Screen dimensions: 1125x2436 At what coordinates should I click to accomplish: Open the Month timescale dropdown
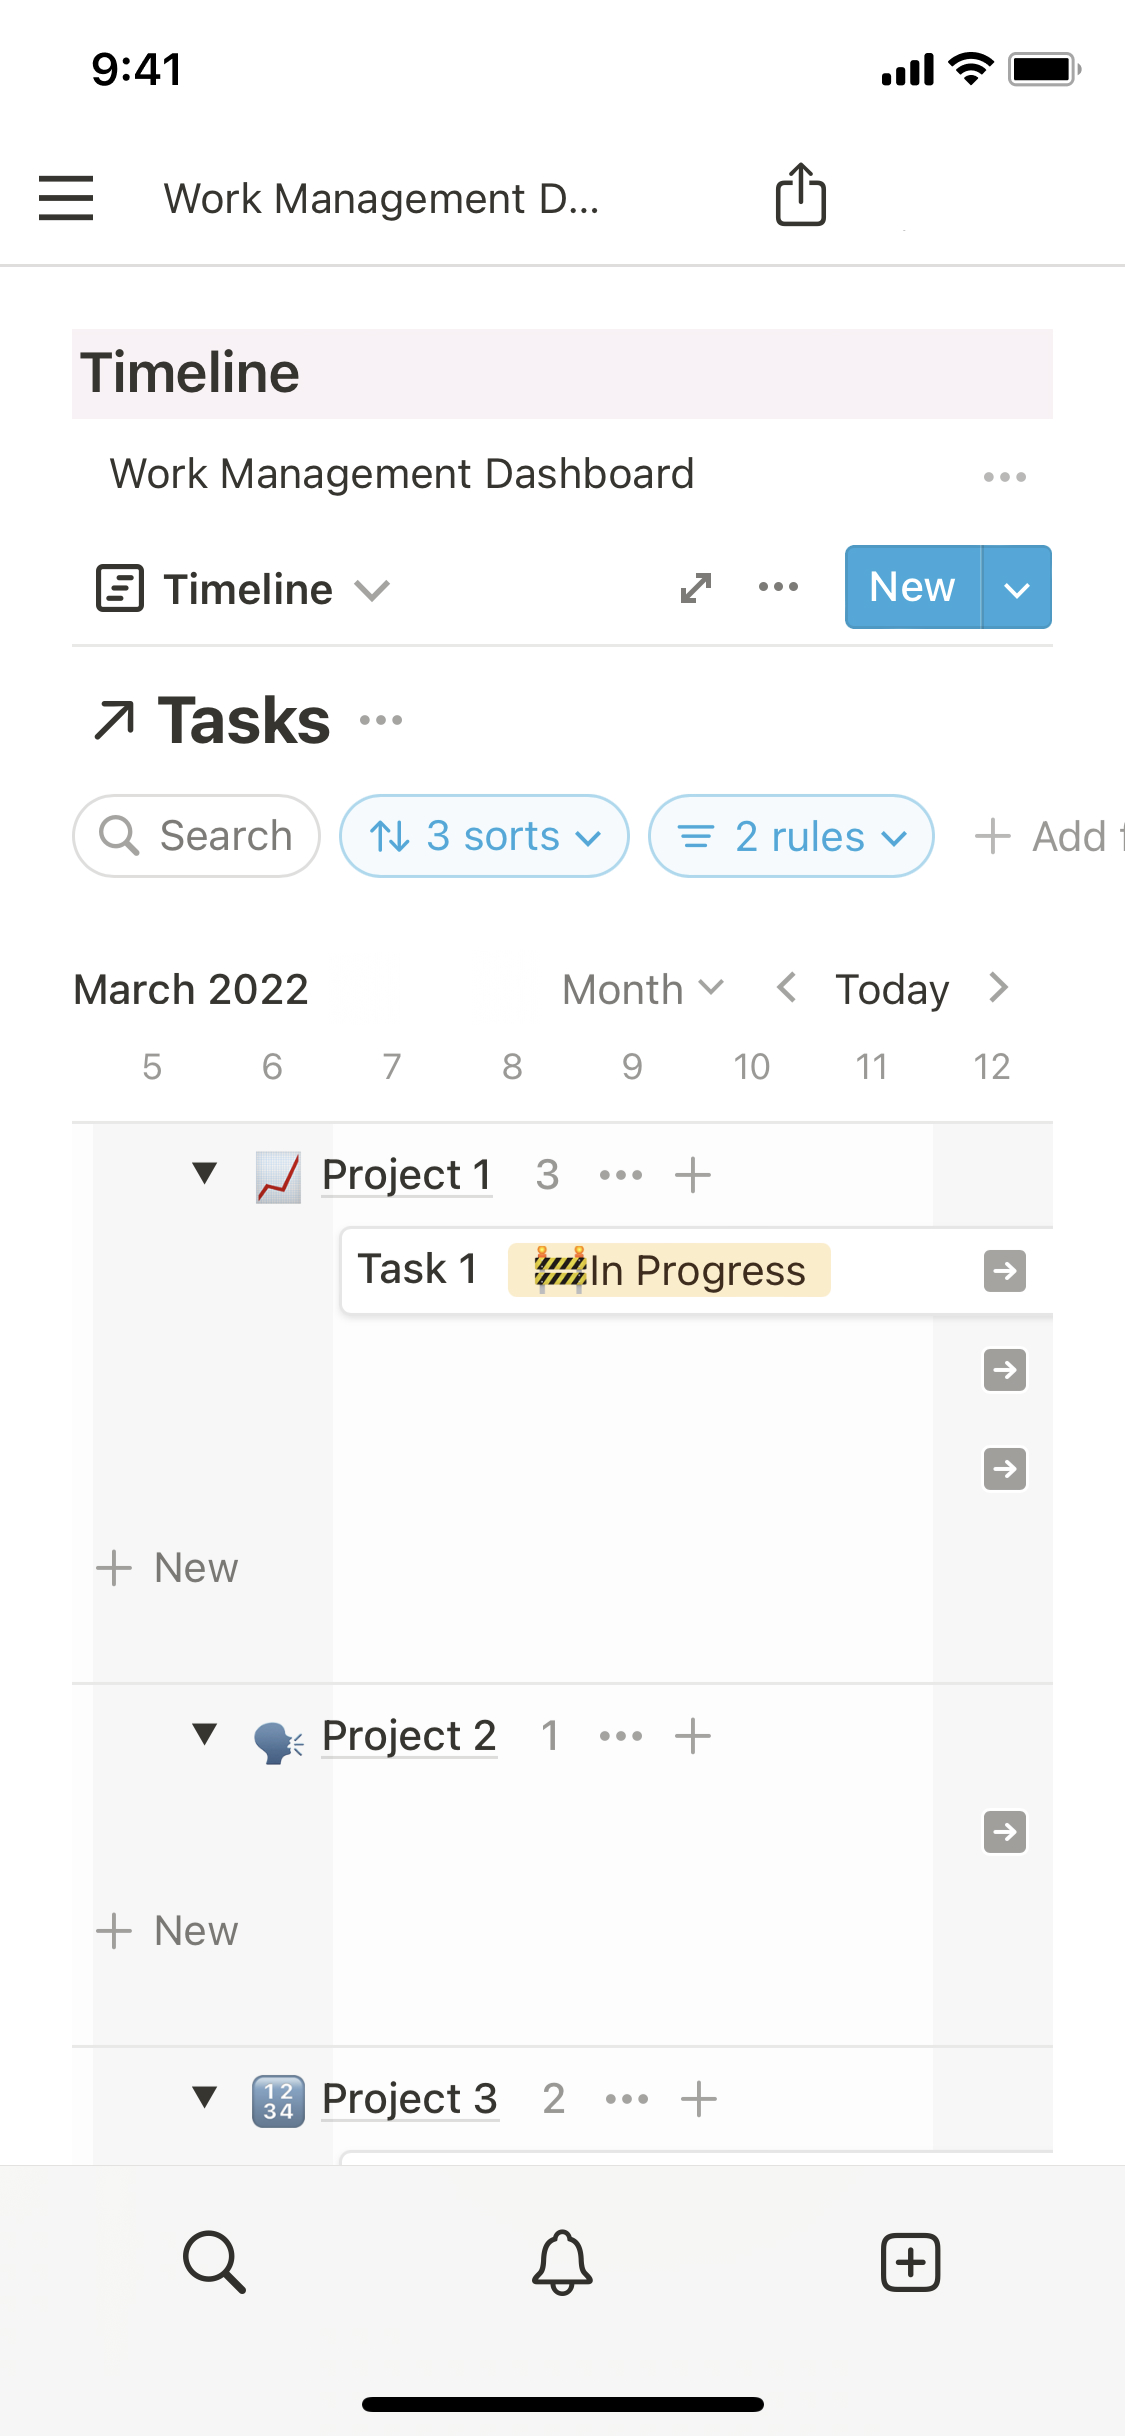(642, 989)
